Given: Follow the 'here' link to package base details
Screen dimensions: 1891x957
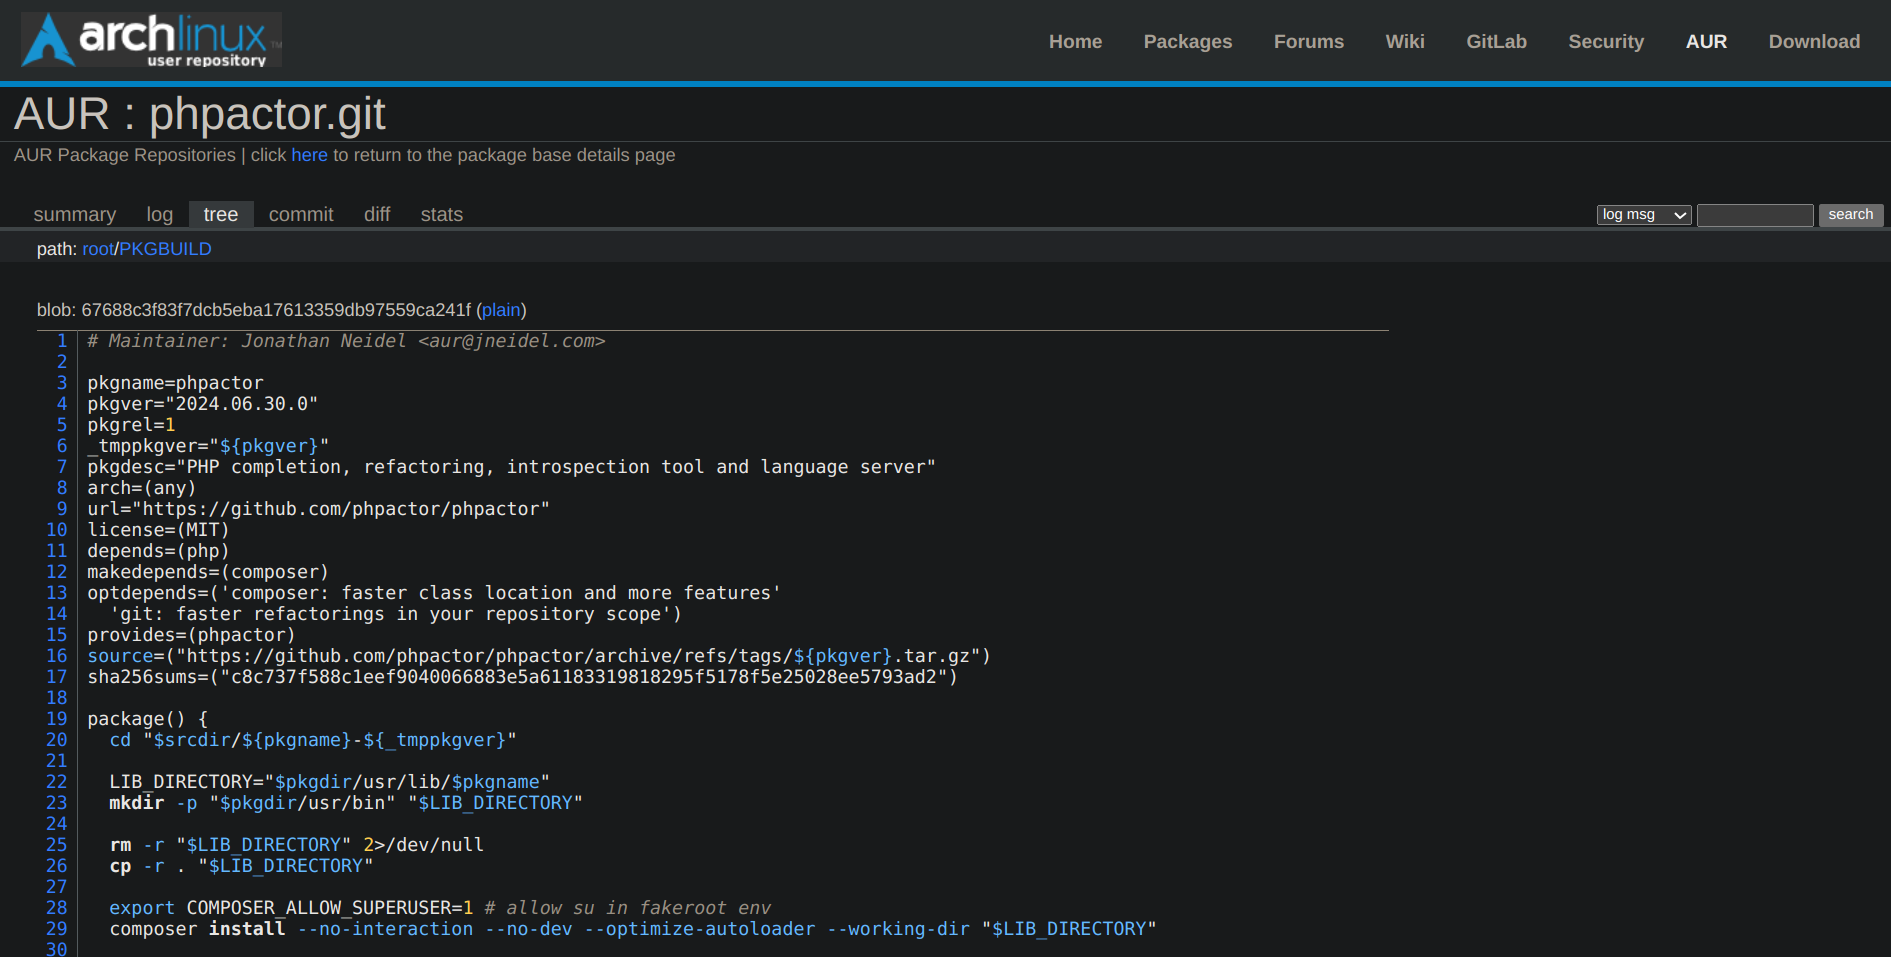Looking at the screenshot, I should coord(309,155).
